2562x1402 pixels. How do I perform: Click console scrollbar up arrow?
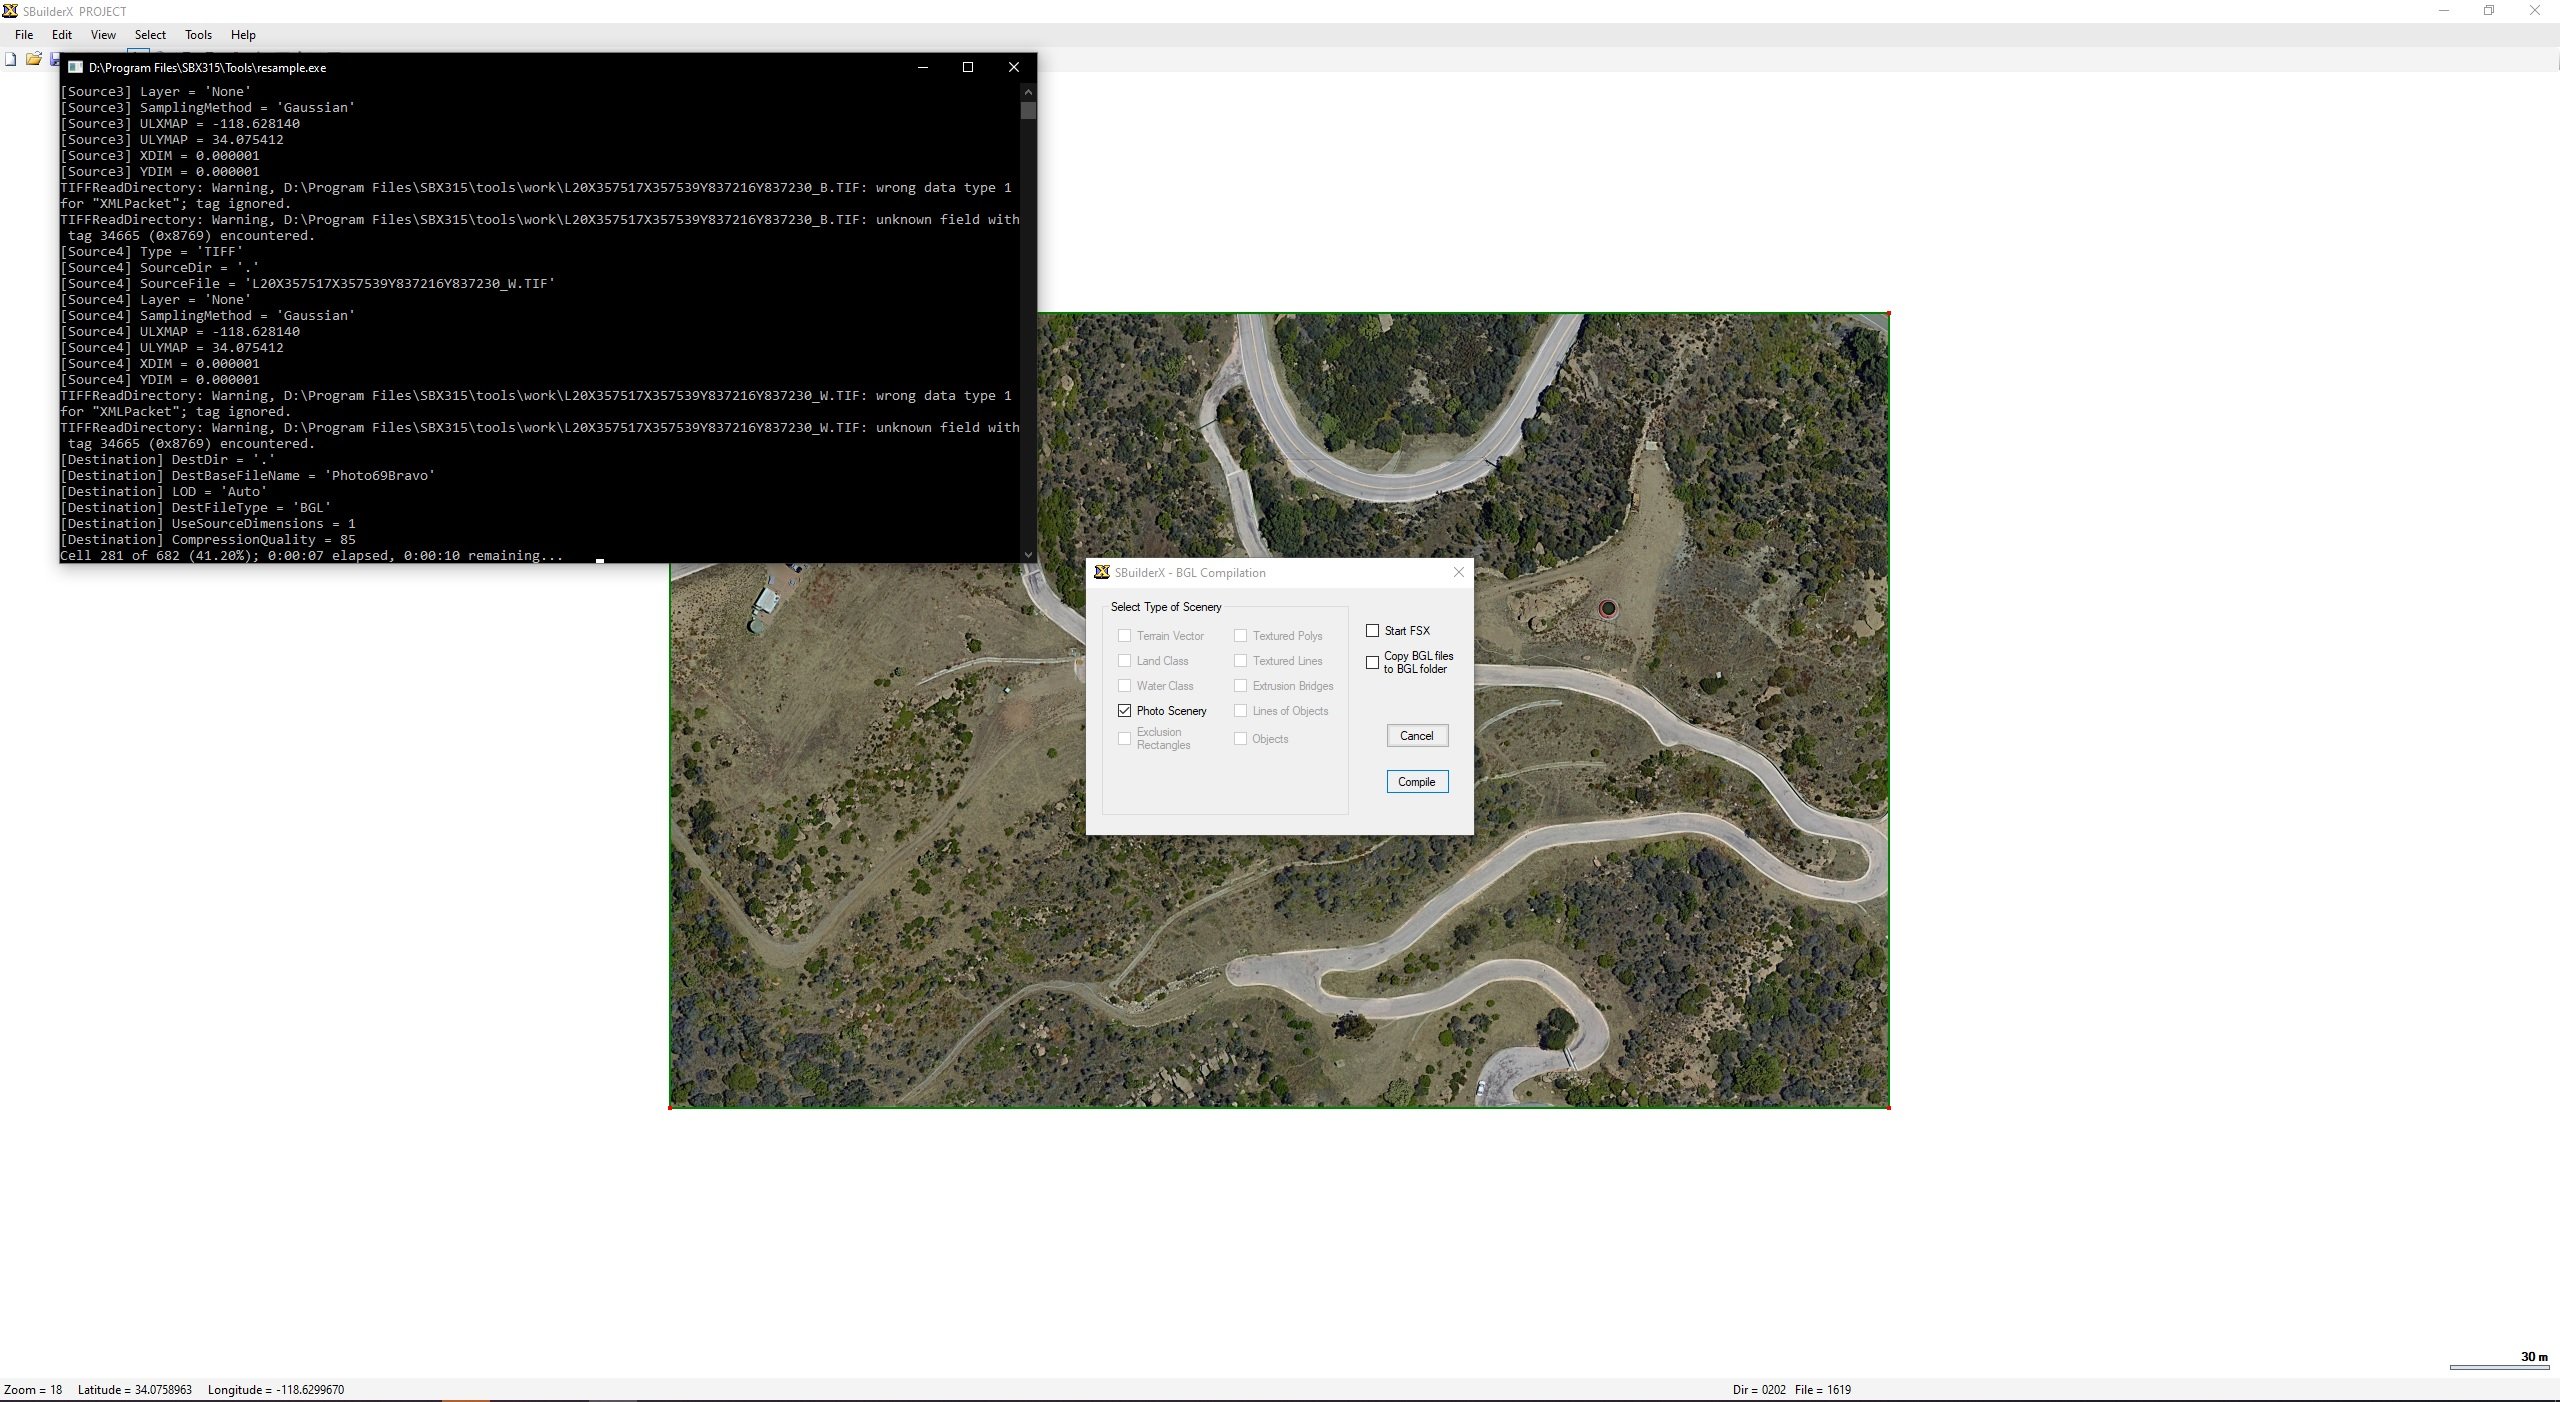[x=1028, y=91]
